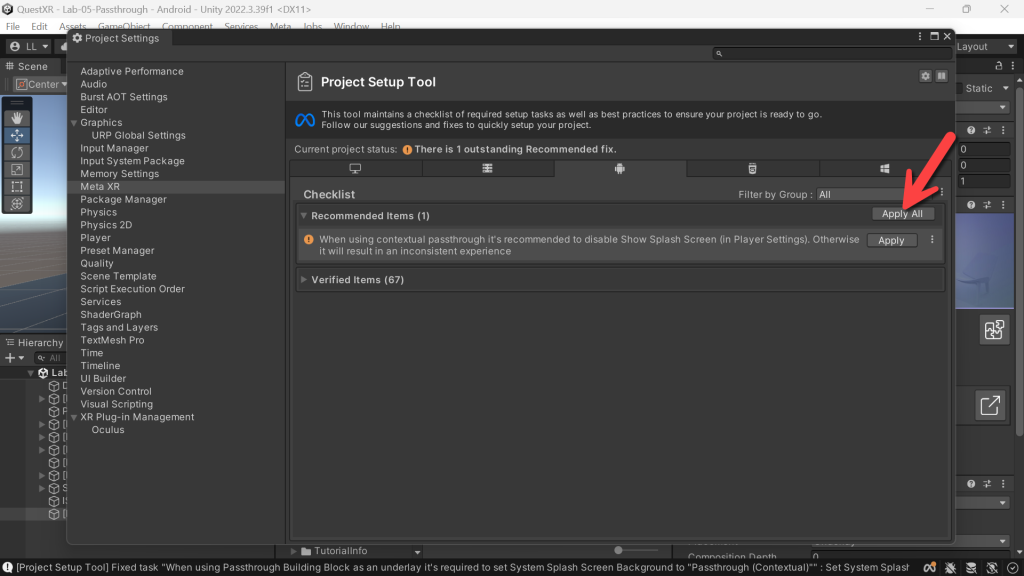The width and height of the screenshot is (1024, 576).
Task: Open the Center pivot mode dropdown
Action: [41, 84]
